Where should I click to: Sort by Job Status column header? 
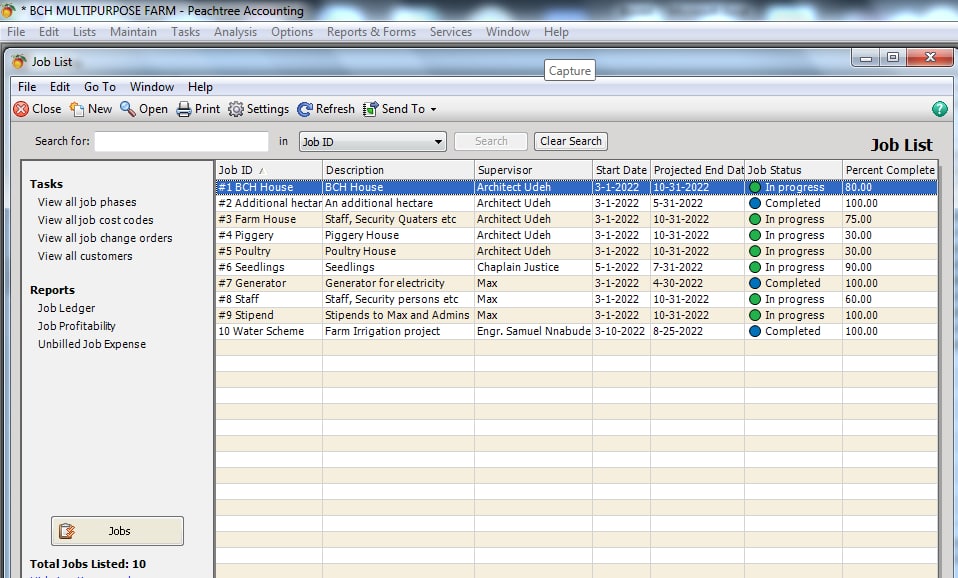(x=794, y=170)
